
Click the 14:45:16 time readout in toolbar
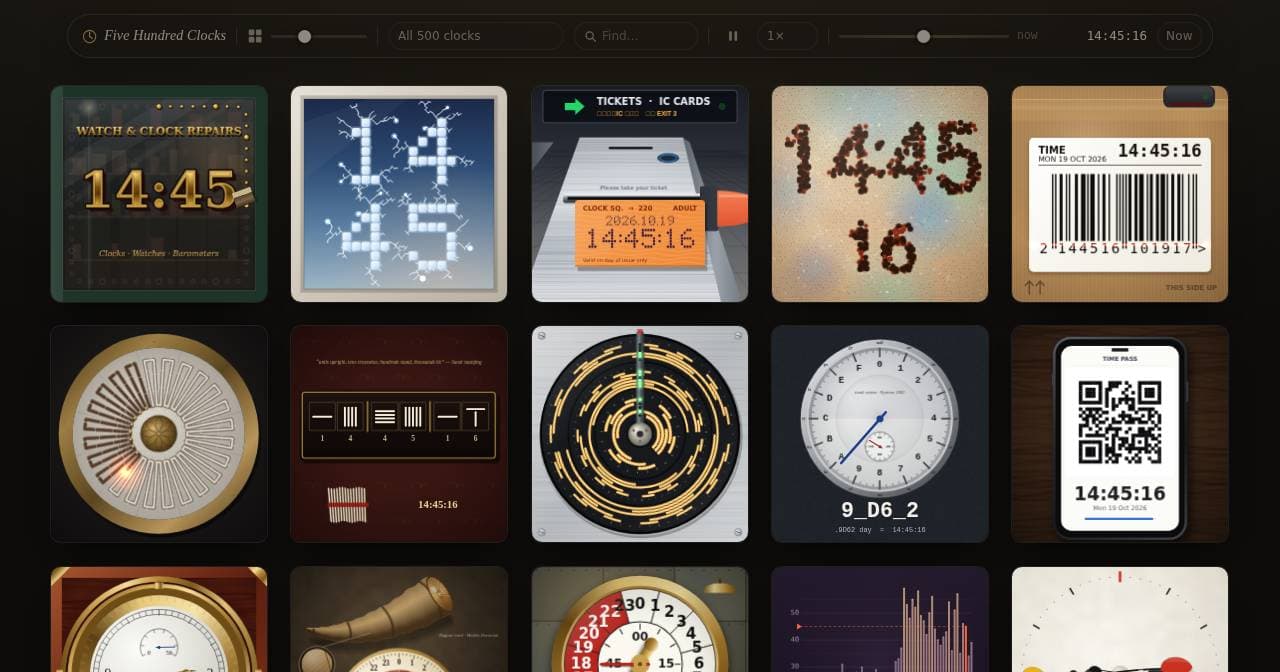1116,36
